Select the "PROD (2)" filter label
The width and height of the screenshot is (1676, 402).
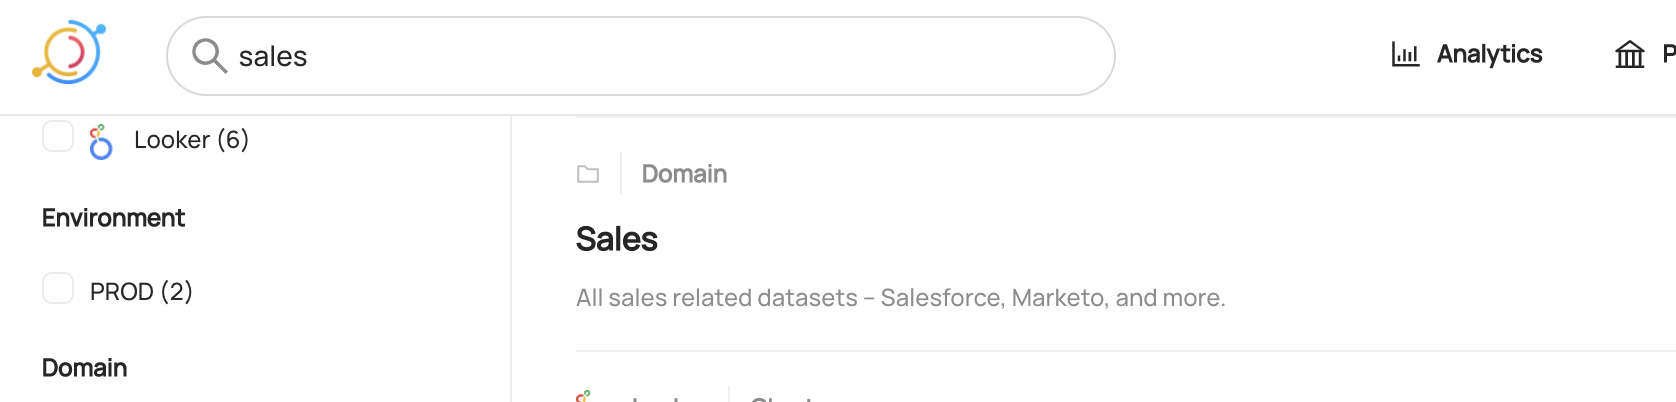[141, 291]
